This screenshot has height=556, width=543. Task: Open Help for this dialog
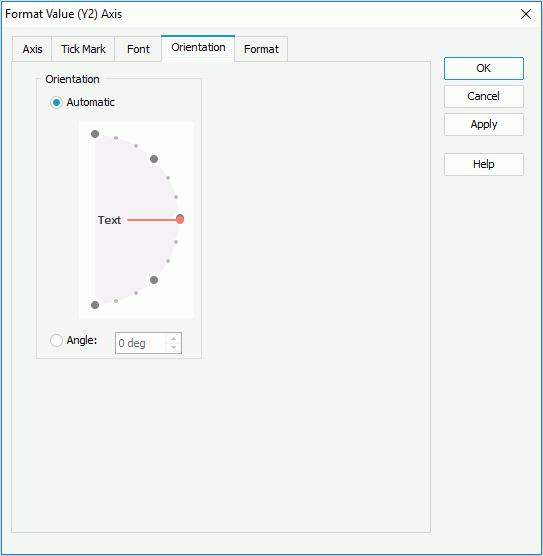pyautogui.click(x=484, y=164)
